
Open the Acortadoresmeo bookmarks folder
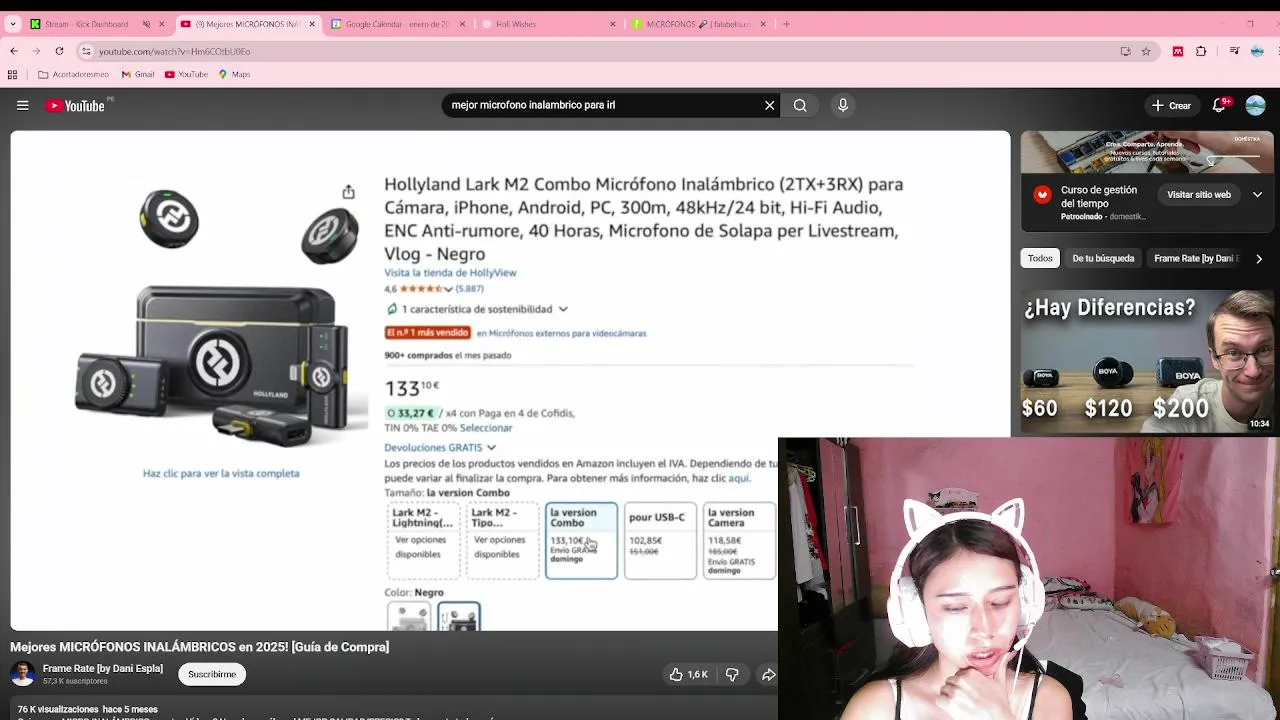click(73, 74)
